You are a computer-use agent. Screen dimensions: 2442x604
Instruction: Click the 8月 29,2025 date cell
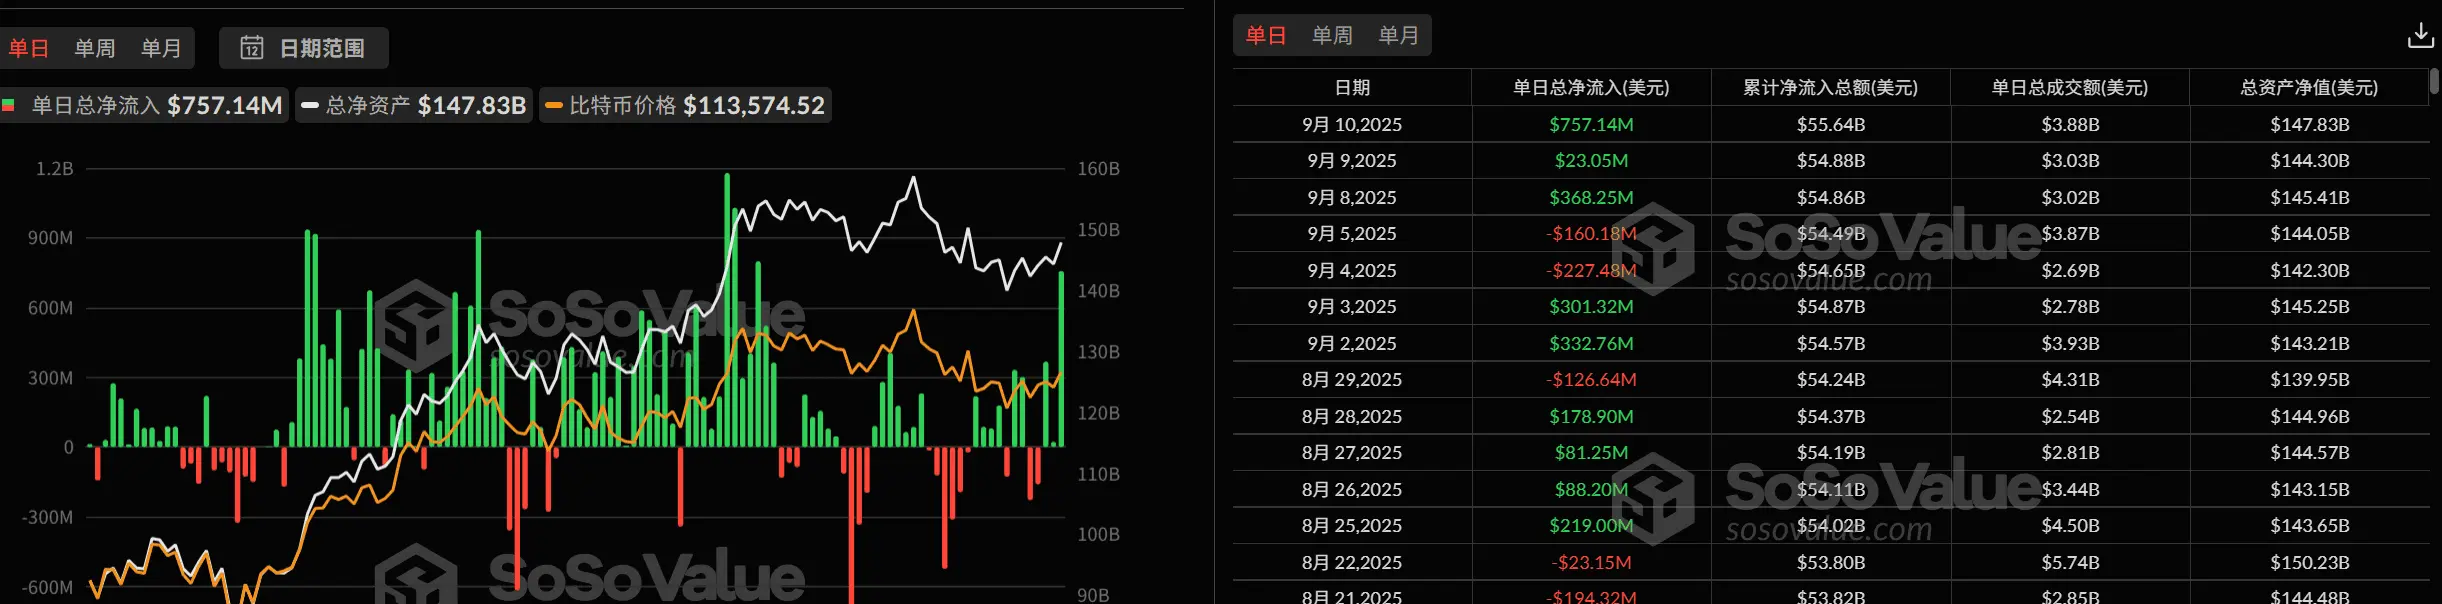coord(1352,379)
